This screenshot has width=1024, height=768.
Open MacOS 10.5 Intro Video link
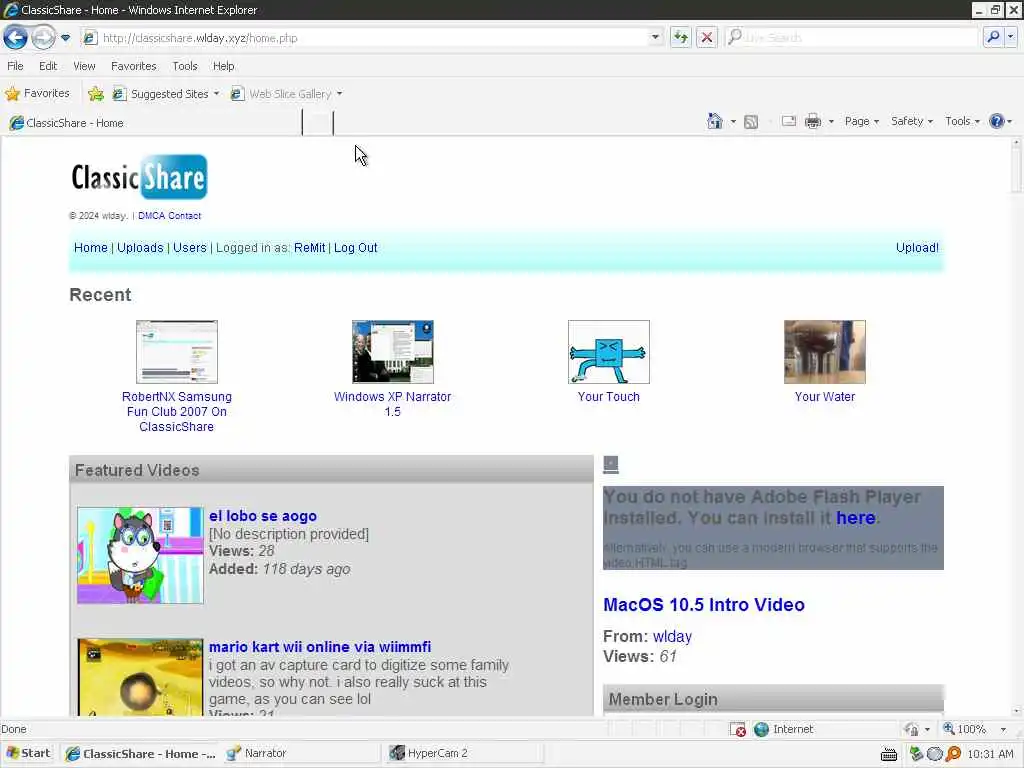click(x=704, y=605)
